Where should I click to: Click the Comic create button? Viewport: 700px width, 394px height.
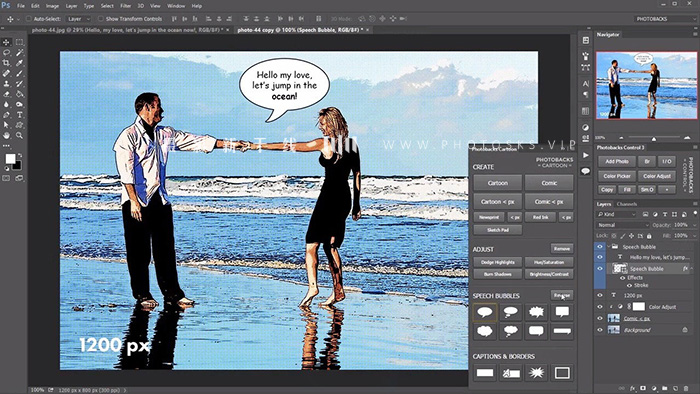[x=549, y=183]
